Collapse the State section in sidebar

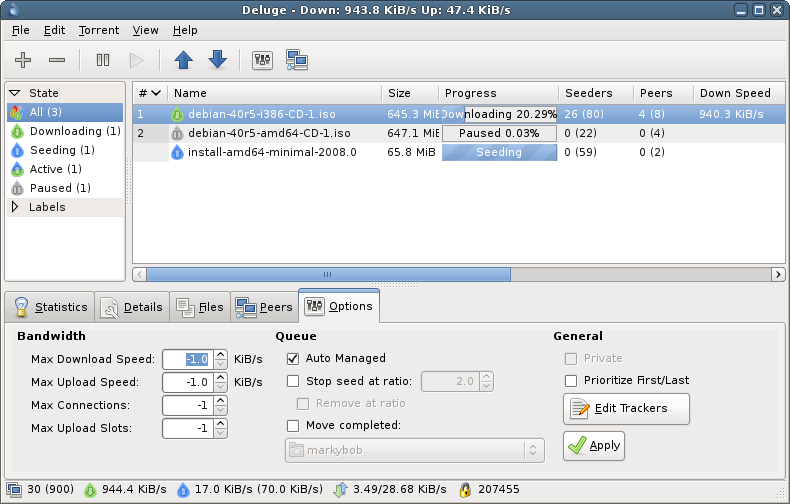point(15,93)
